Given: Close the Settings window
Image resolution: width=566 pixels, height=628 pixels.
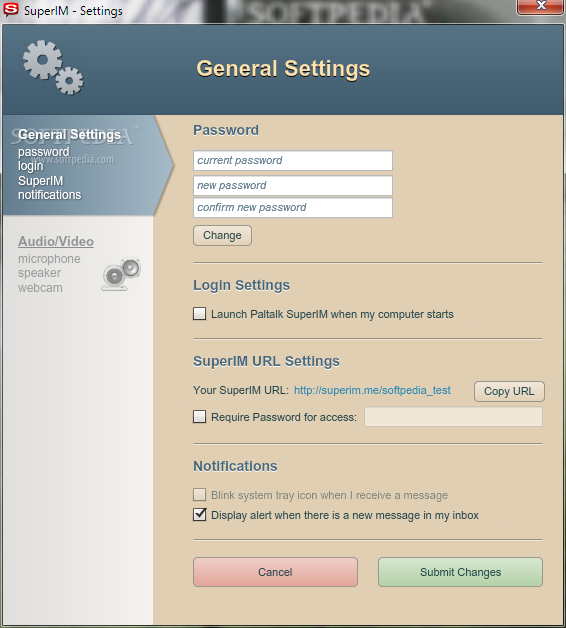Looking at the screenshot, I should click(x=541, y=6).
